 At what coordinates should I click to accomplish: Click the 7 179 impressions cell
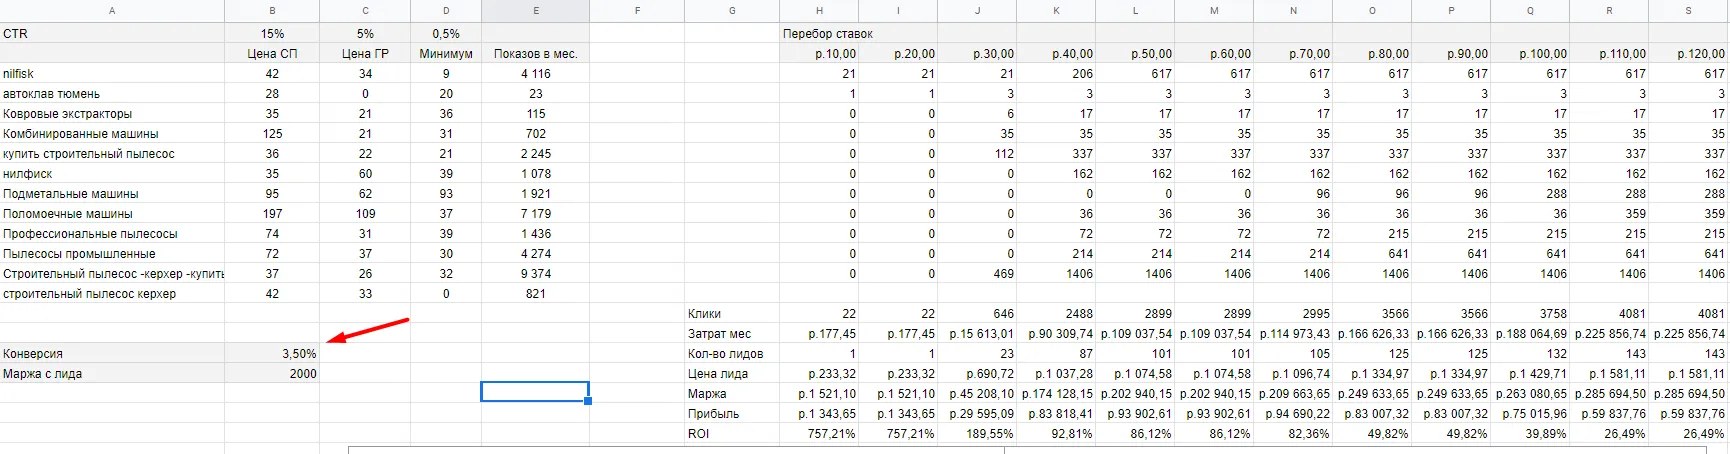click(535, 213)
